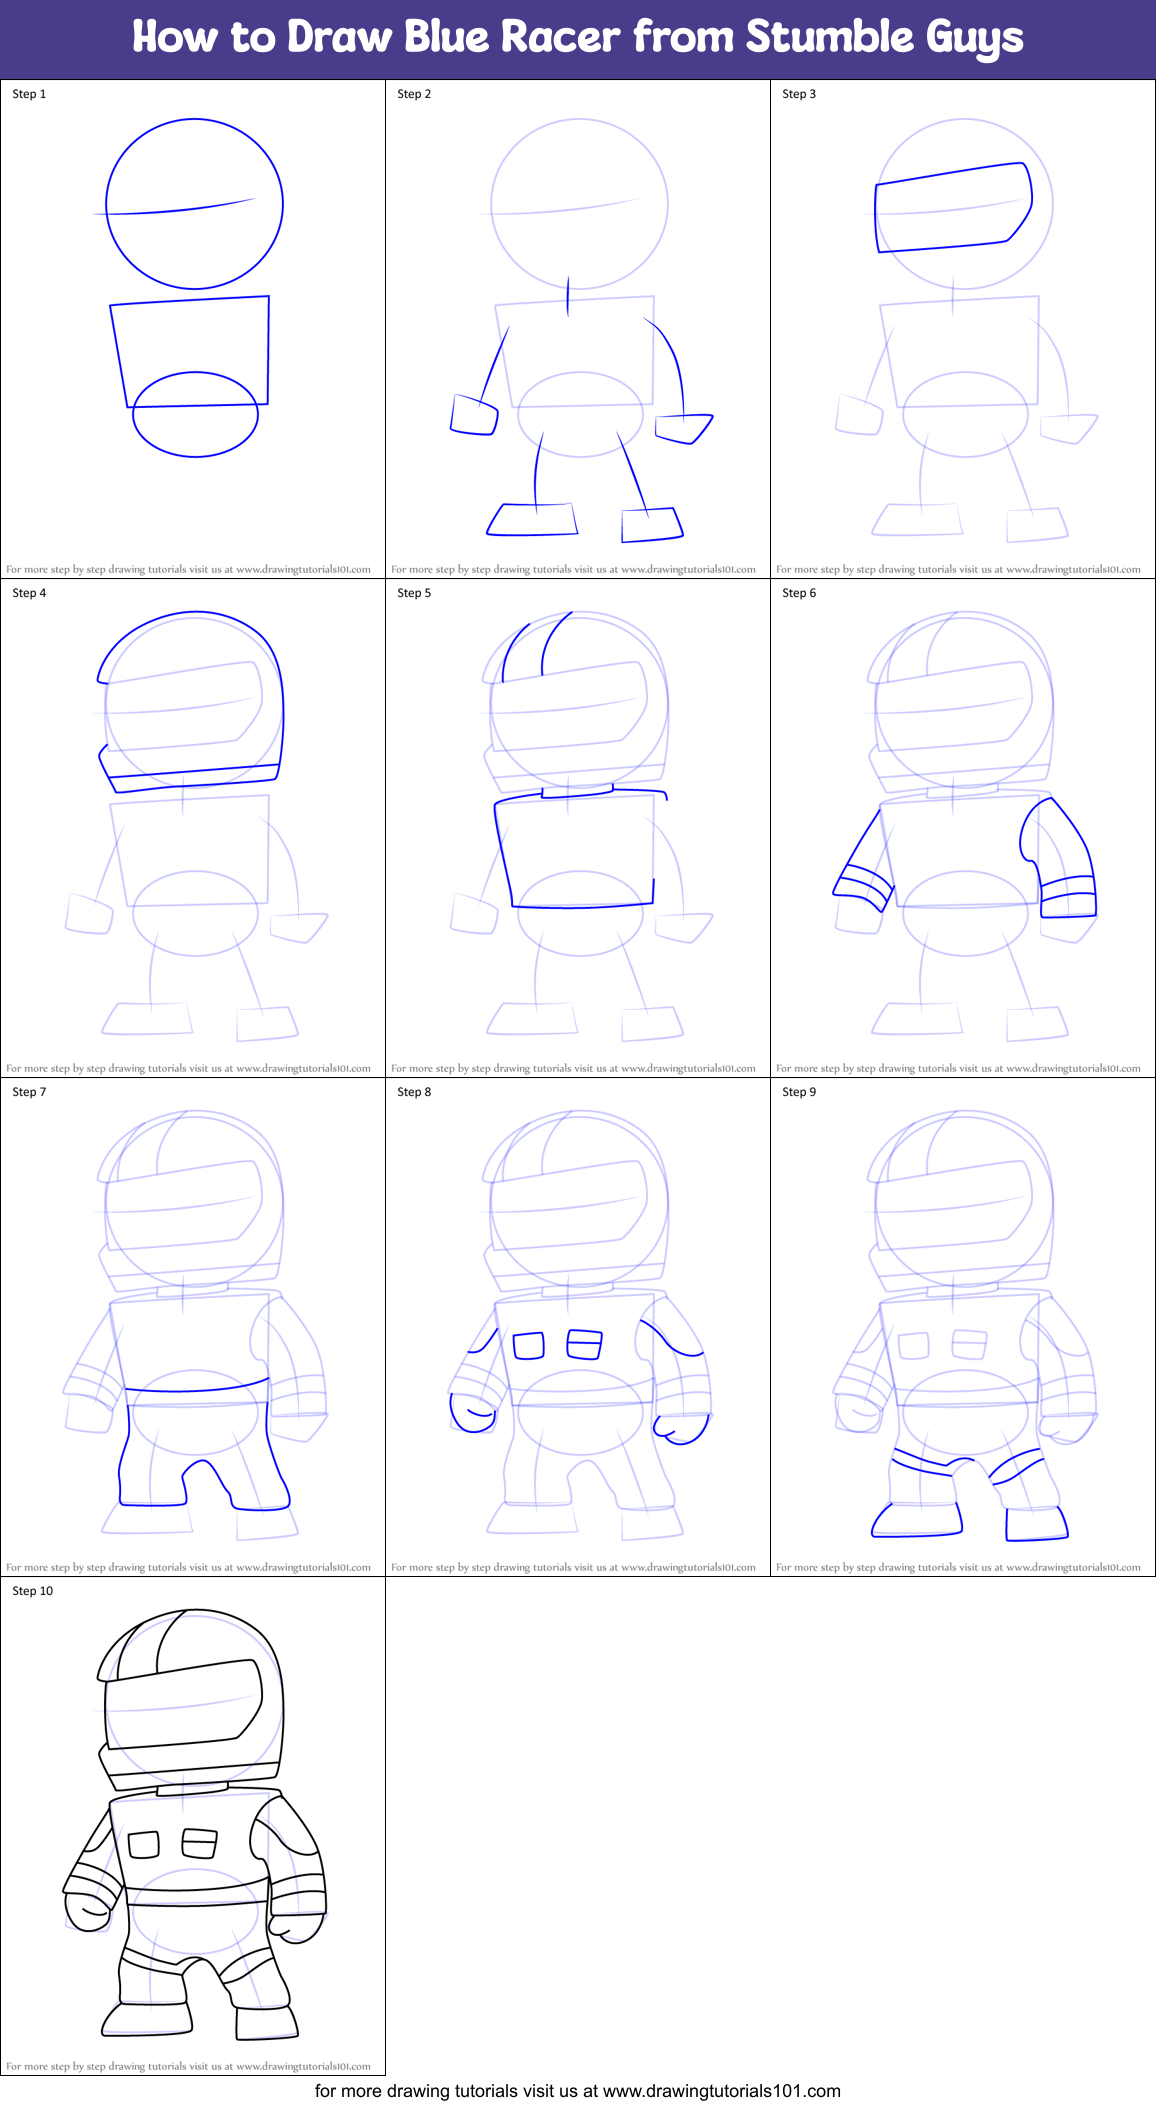Click the "Step 10" label
The height and width of the screenshot is (2106, 1156).
[x=33, y=1591]
